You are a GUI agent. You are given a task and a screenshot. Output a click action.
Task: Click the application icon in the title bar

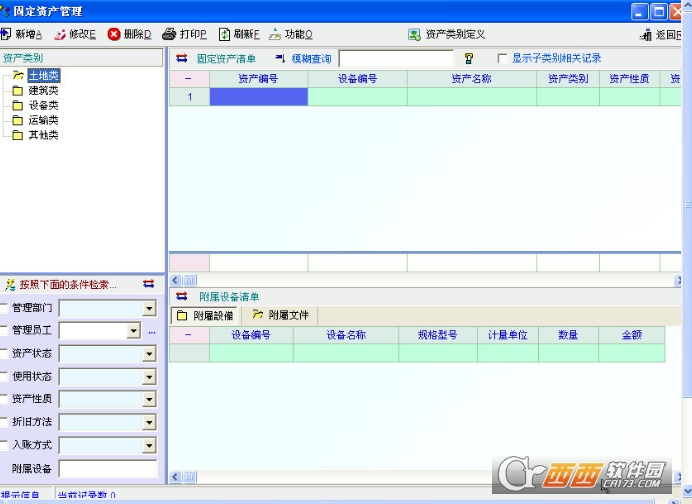(5, 11)
